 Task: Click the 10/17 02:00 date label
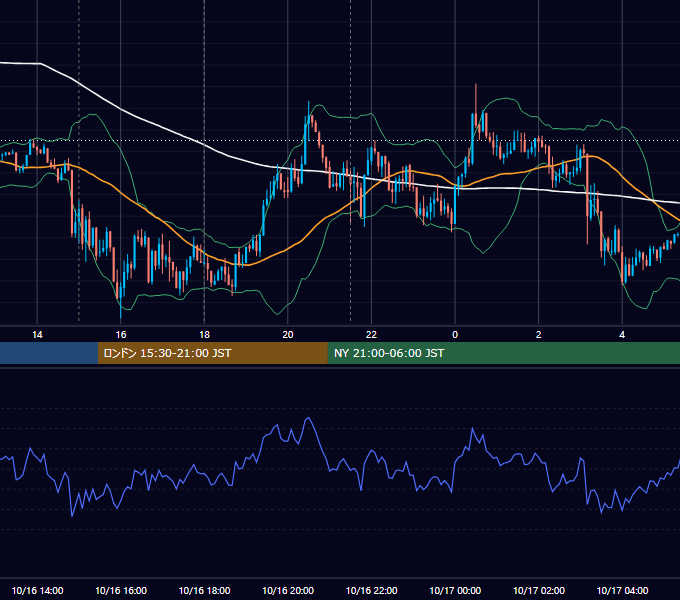[x=539, y=590]
